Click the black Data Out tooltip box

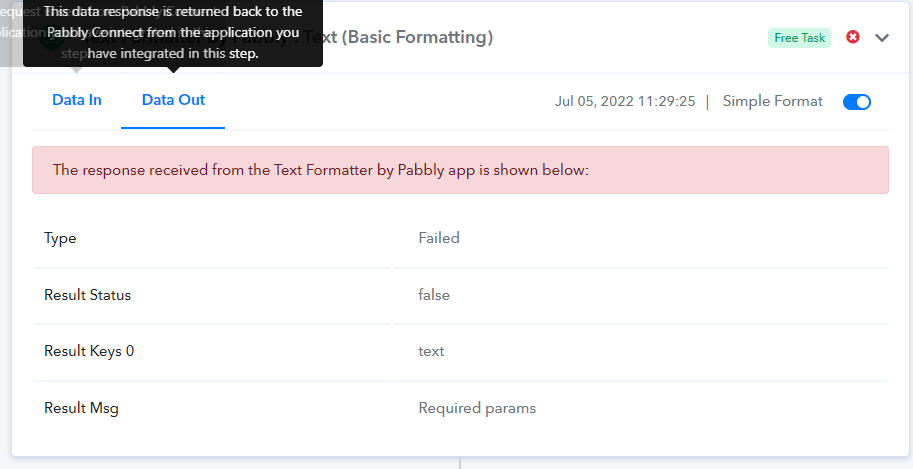pos(173,33)
